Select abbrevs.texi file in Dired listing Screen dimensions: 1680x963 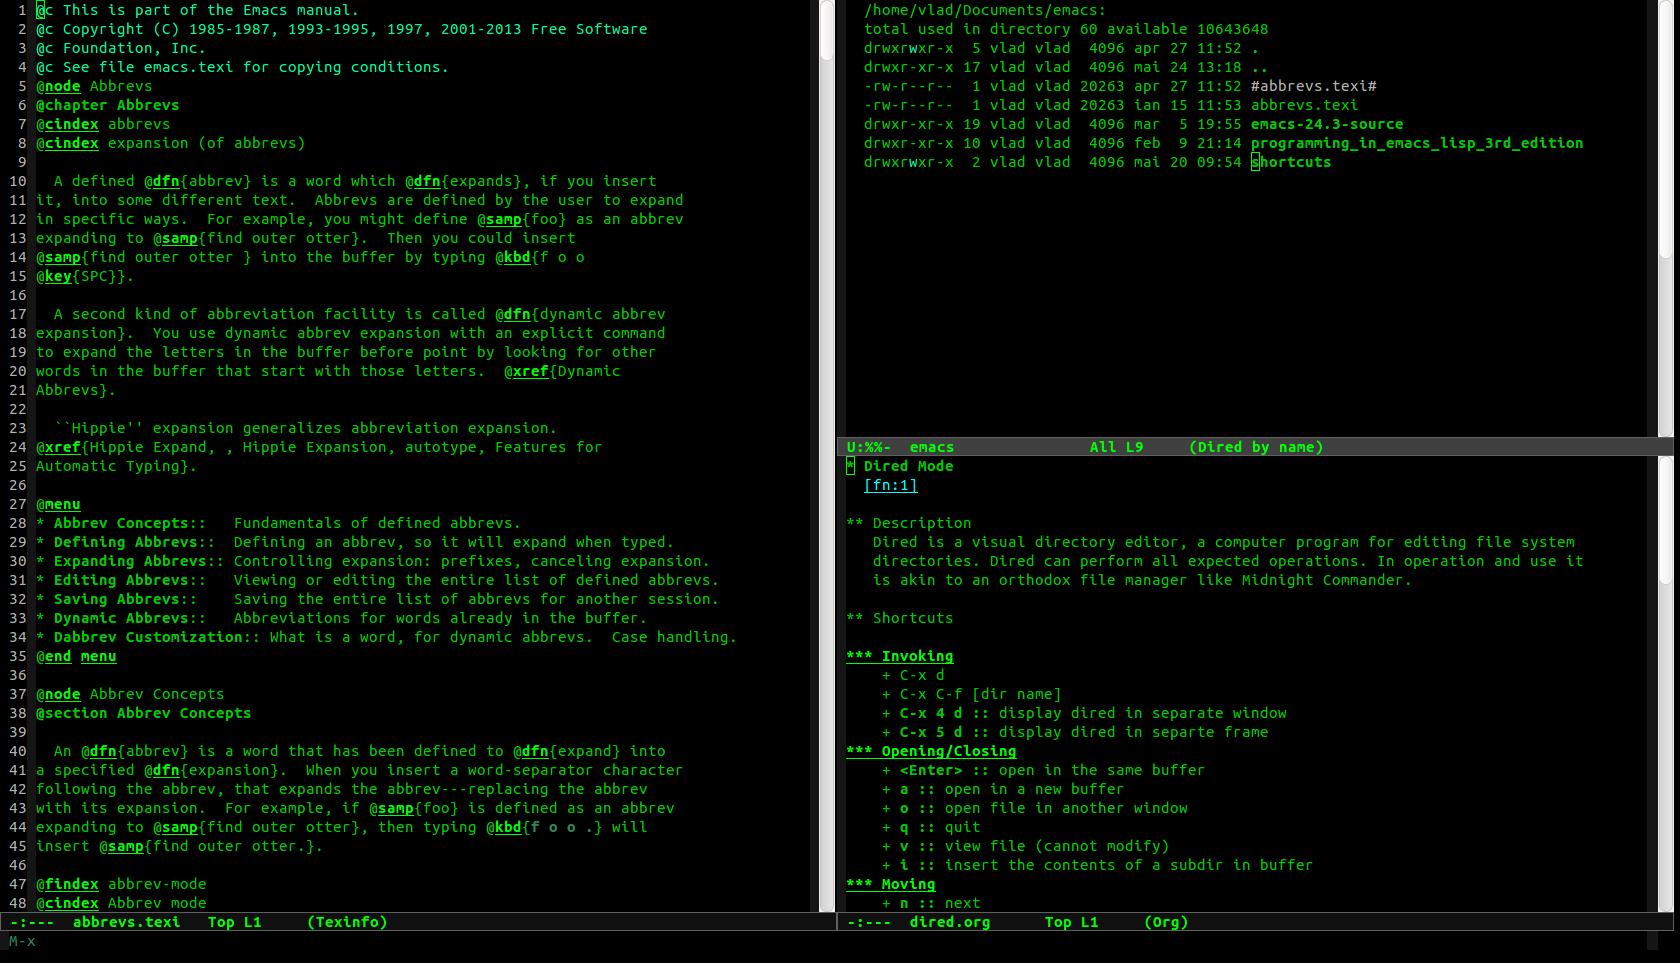point(1304,105)
